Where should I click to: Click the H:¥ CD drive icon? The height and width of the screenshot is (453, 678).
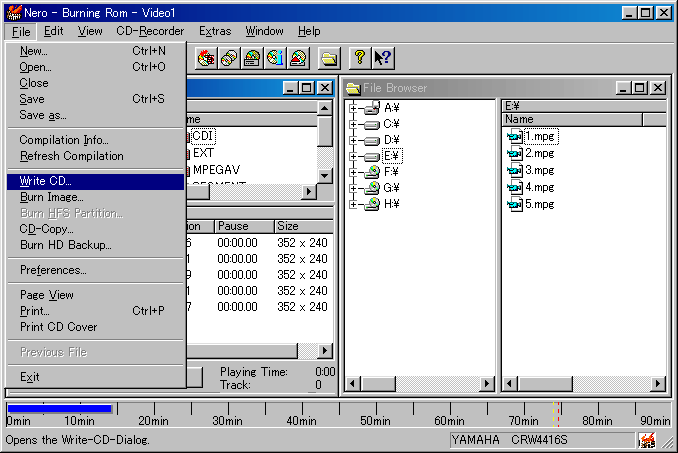[372, 204]
